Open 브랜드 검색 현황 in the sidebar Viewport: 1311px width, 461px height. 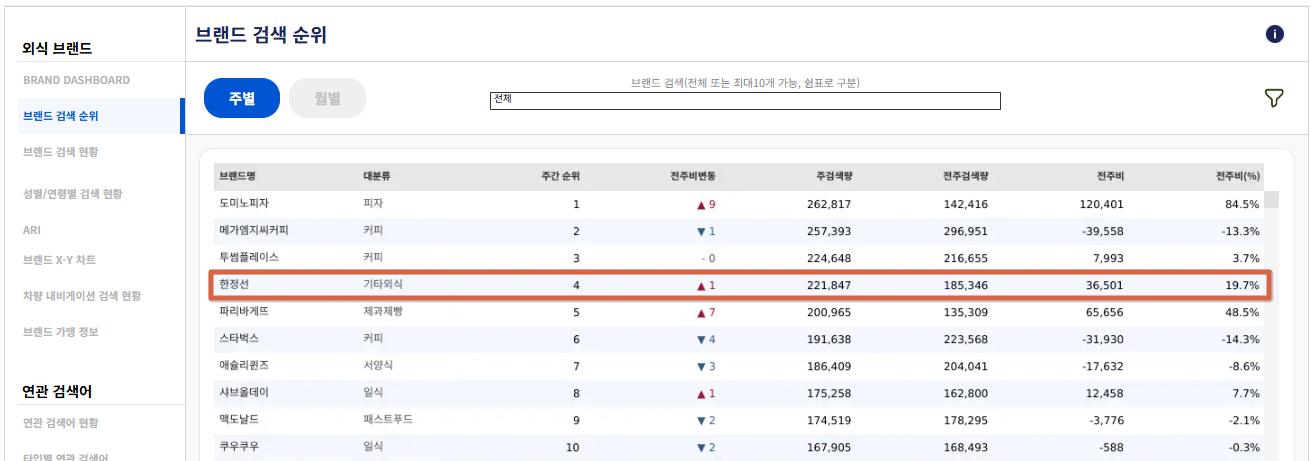[x=61, y=152]
